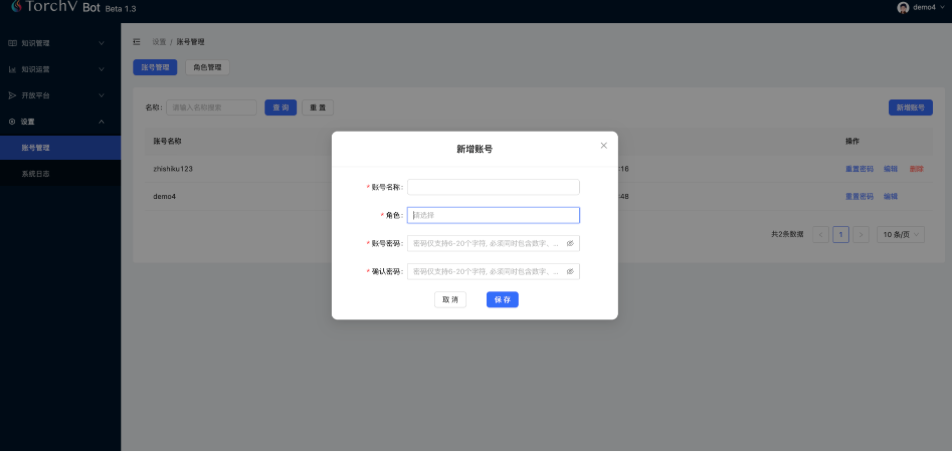Image resolution: width=952 pixels, height=452 pixels.
Task: Click the demo4 user avatar
Action: (903, 7)
